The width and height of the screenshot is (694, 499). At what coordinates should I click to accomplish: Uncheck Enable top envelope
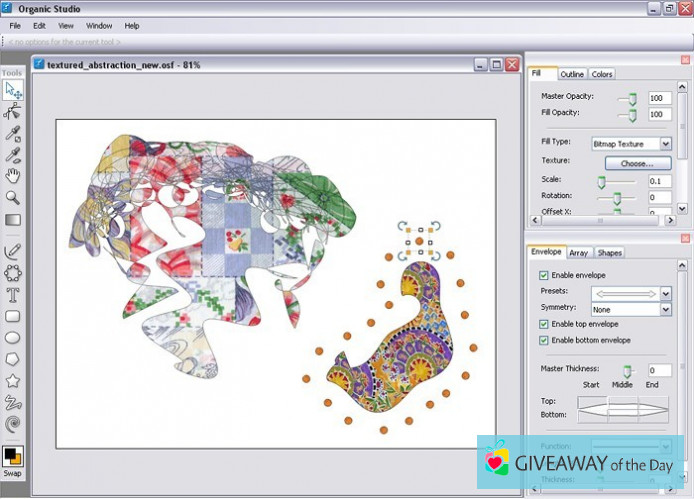click(544, 324)
